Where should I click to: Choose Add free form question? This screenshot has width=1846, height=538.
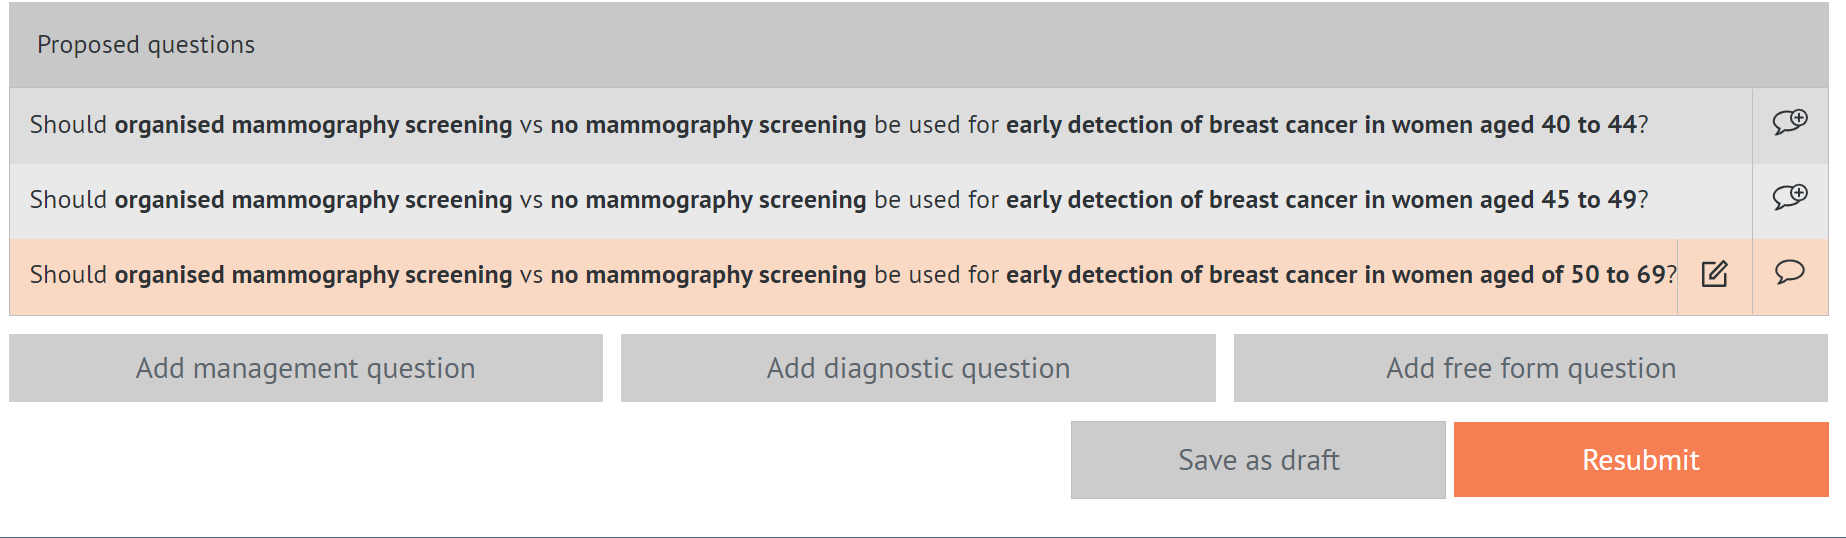(1530, 368)
